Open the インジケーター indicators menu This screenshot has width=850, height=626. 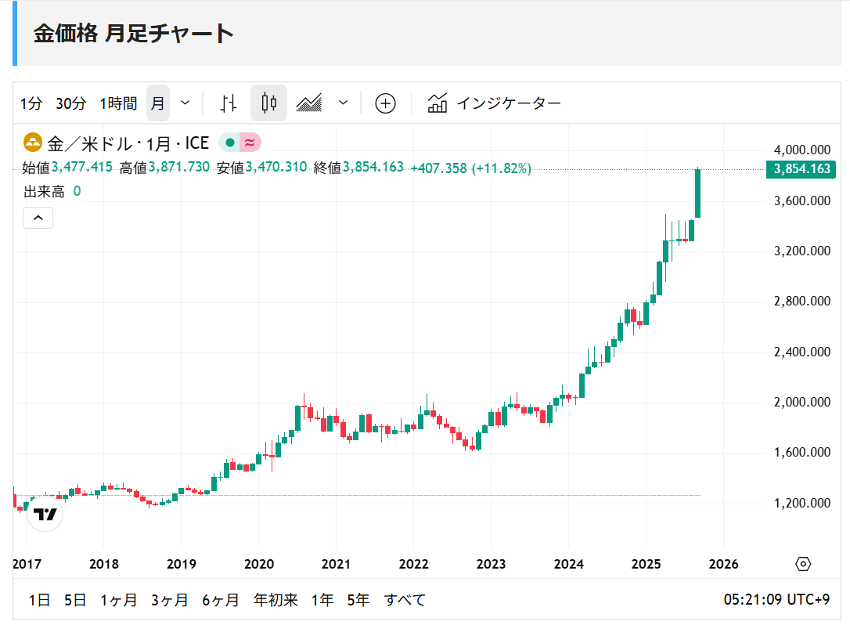coord(494,103)
